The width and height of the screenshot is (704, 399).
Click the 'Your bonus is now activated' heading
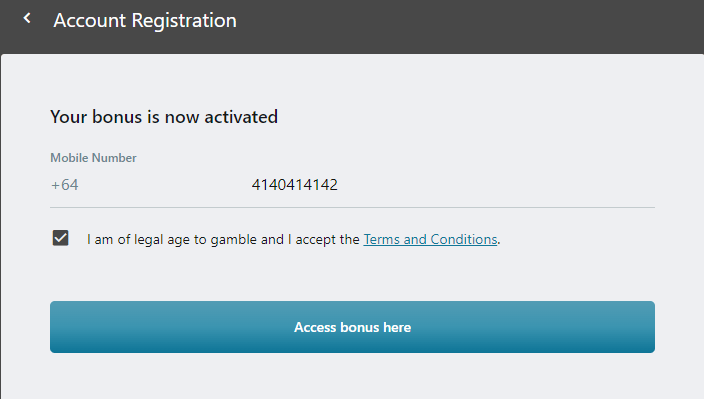point(164,117)
